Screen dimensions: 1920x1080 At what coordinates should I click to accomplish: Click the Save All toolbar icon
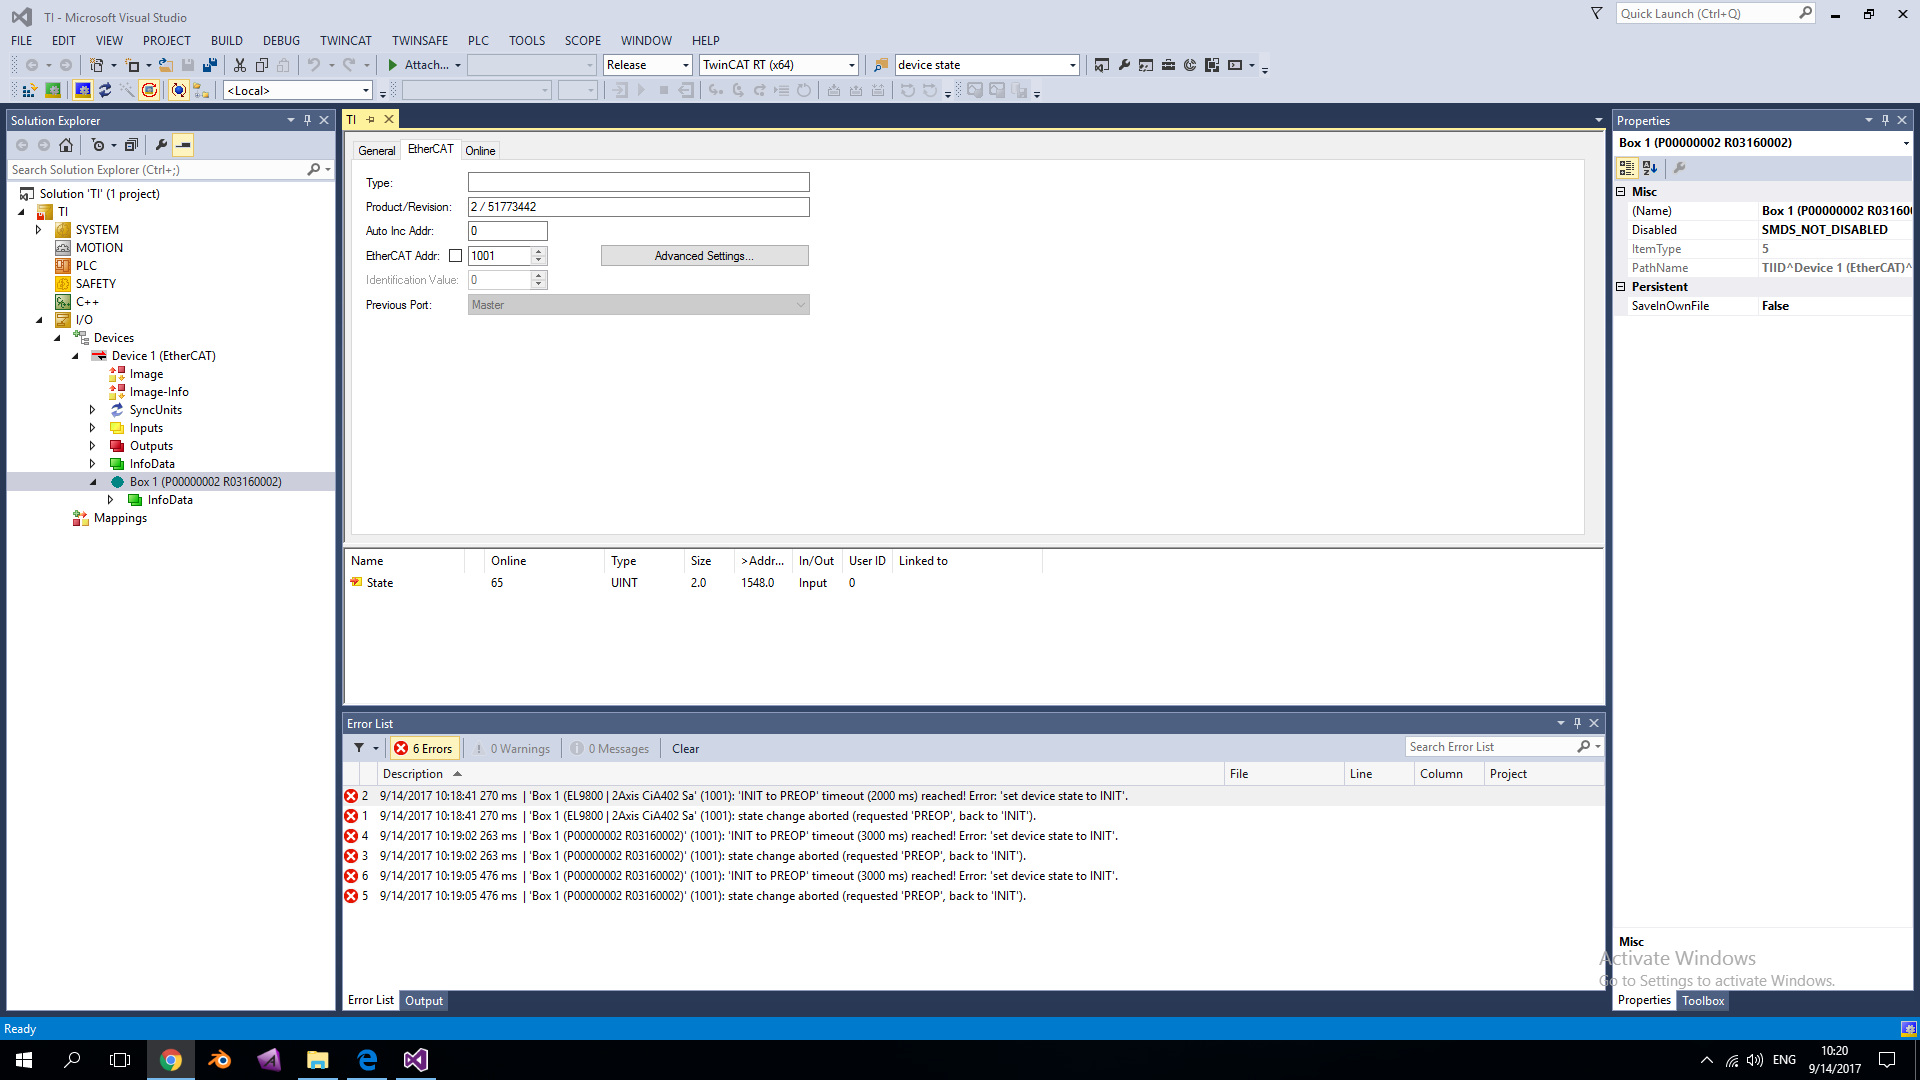[x=209, y=65]
